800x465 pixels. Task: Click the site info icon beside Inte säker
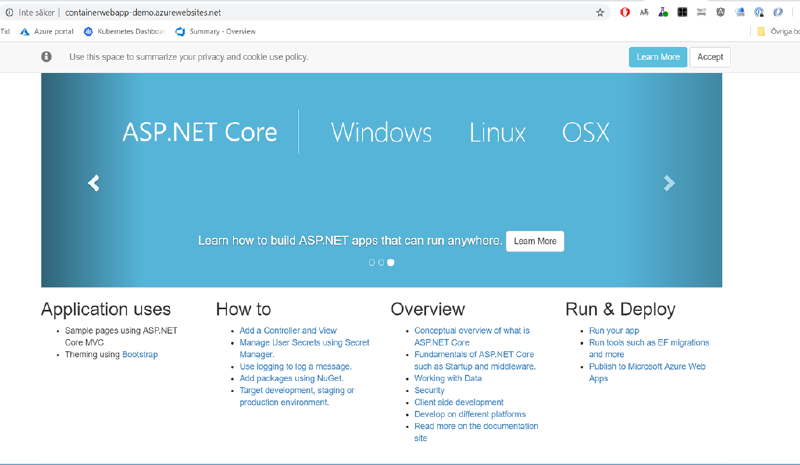point(9,13)
